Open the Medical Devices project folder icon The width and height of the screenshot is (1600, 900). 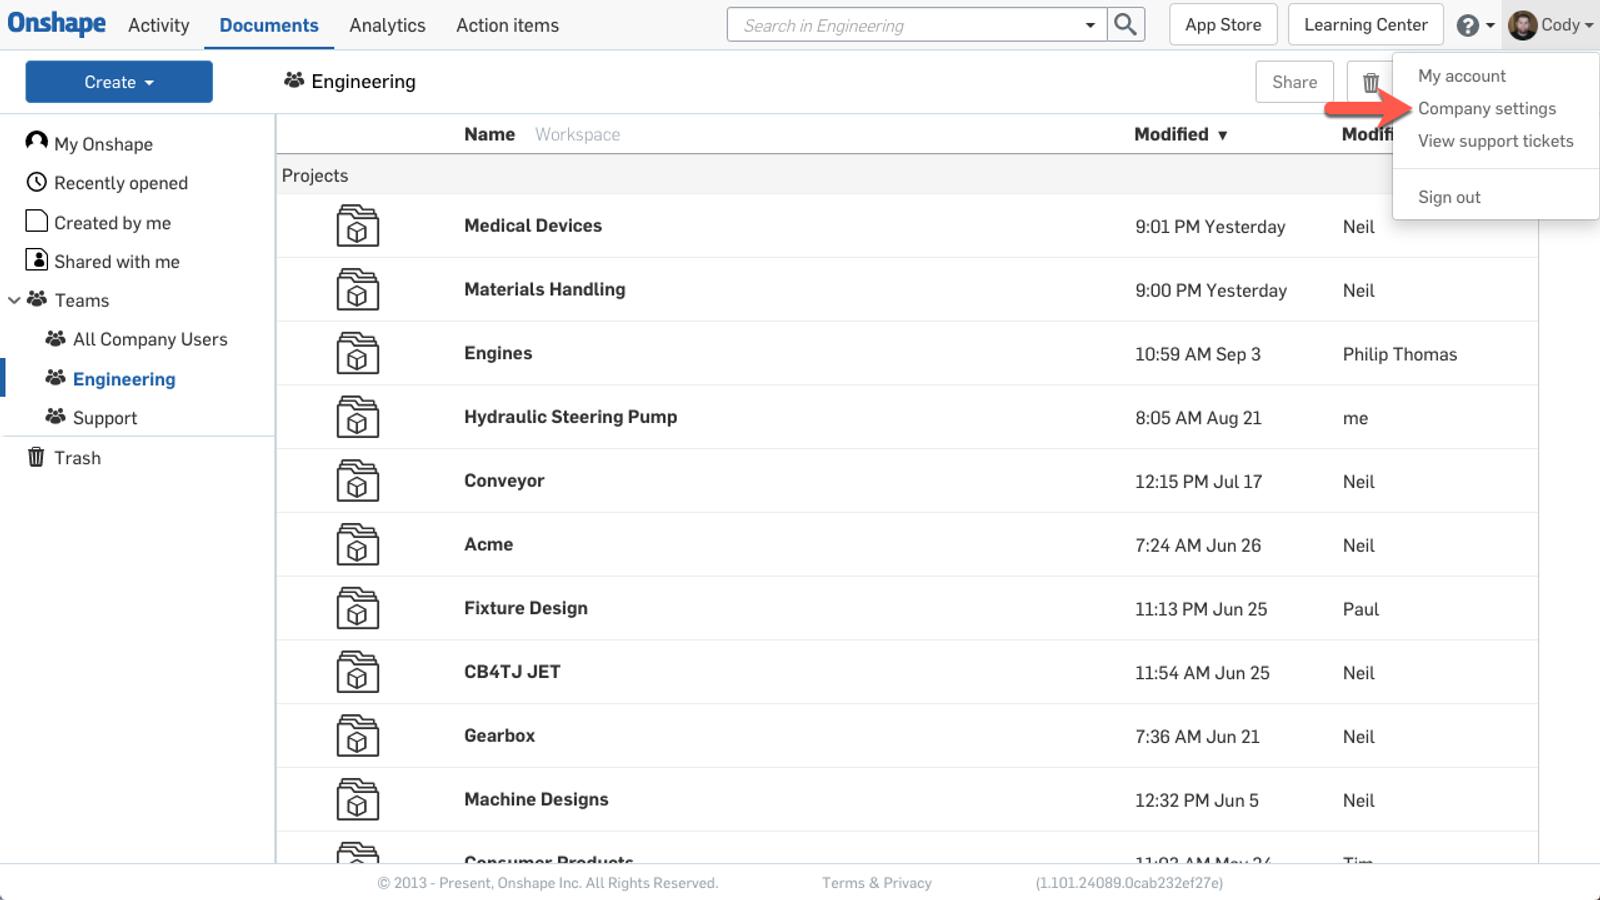[358, 226]
